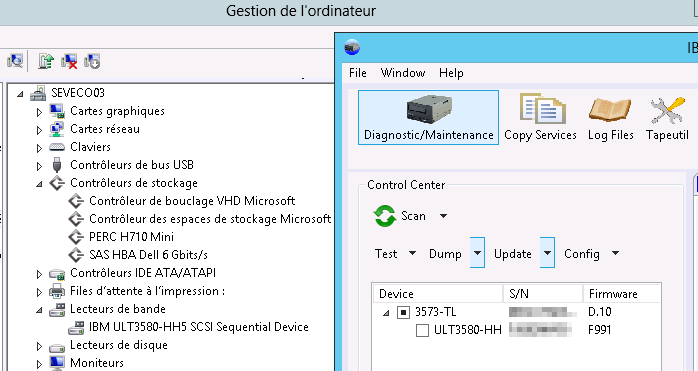This screenshot has height=371, width=698.
Task: Click the Moniteurs icon
Action: (x=57, y=363)
